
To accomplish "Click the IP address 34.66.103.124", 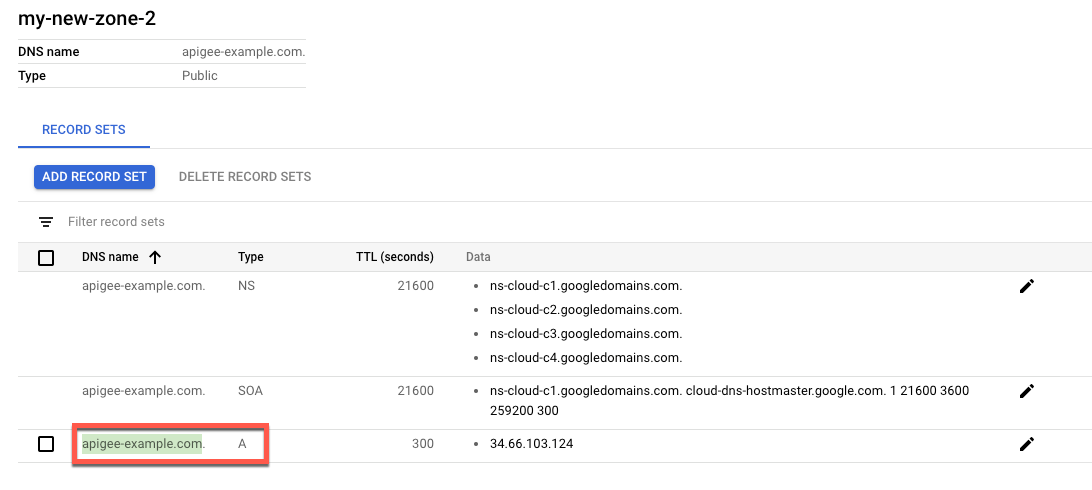I will pyautogui.click(x=532, y=443).
